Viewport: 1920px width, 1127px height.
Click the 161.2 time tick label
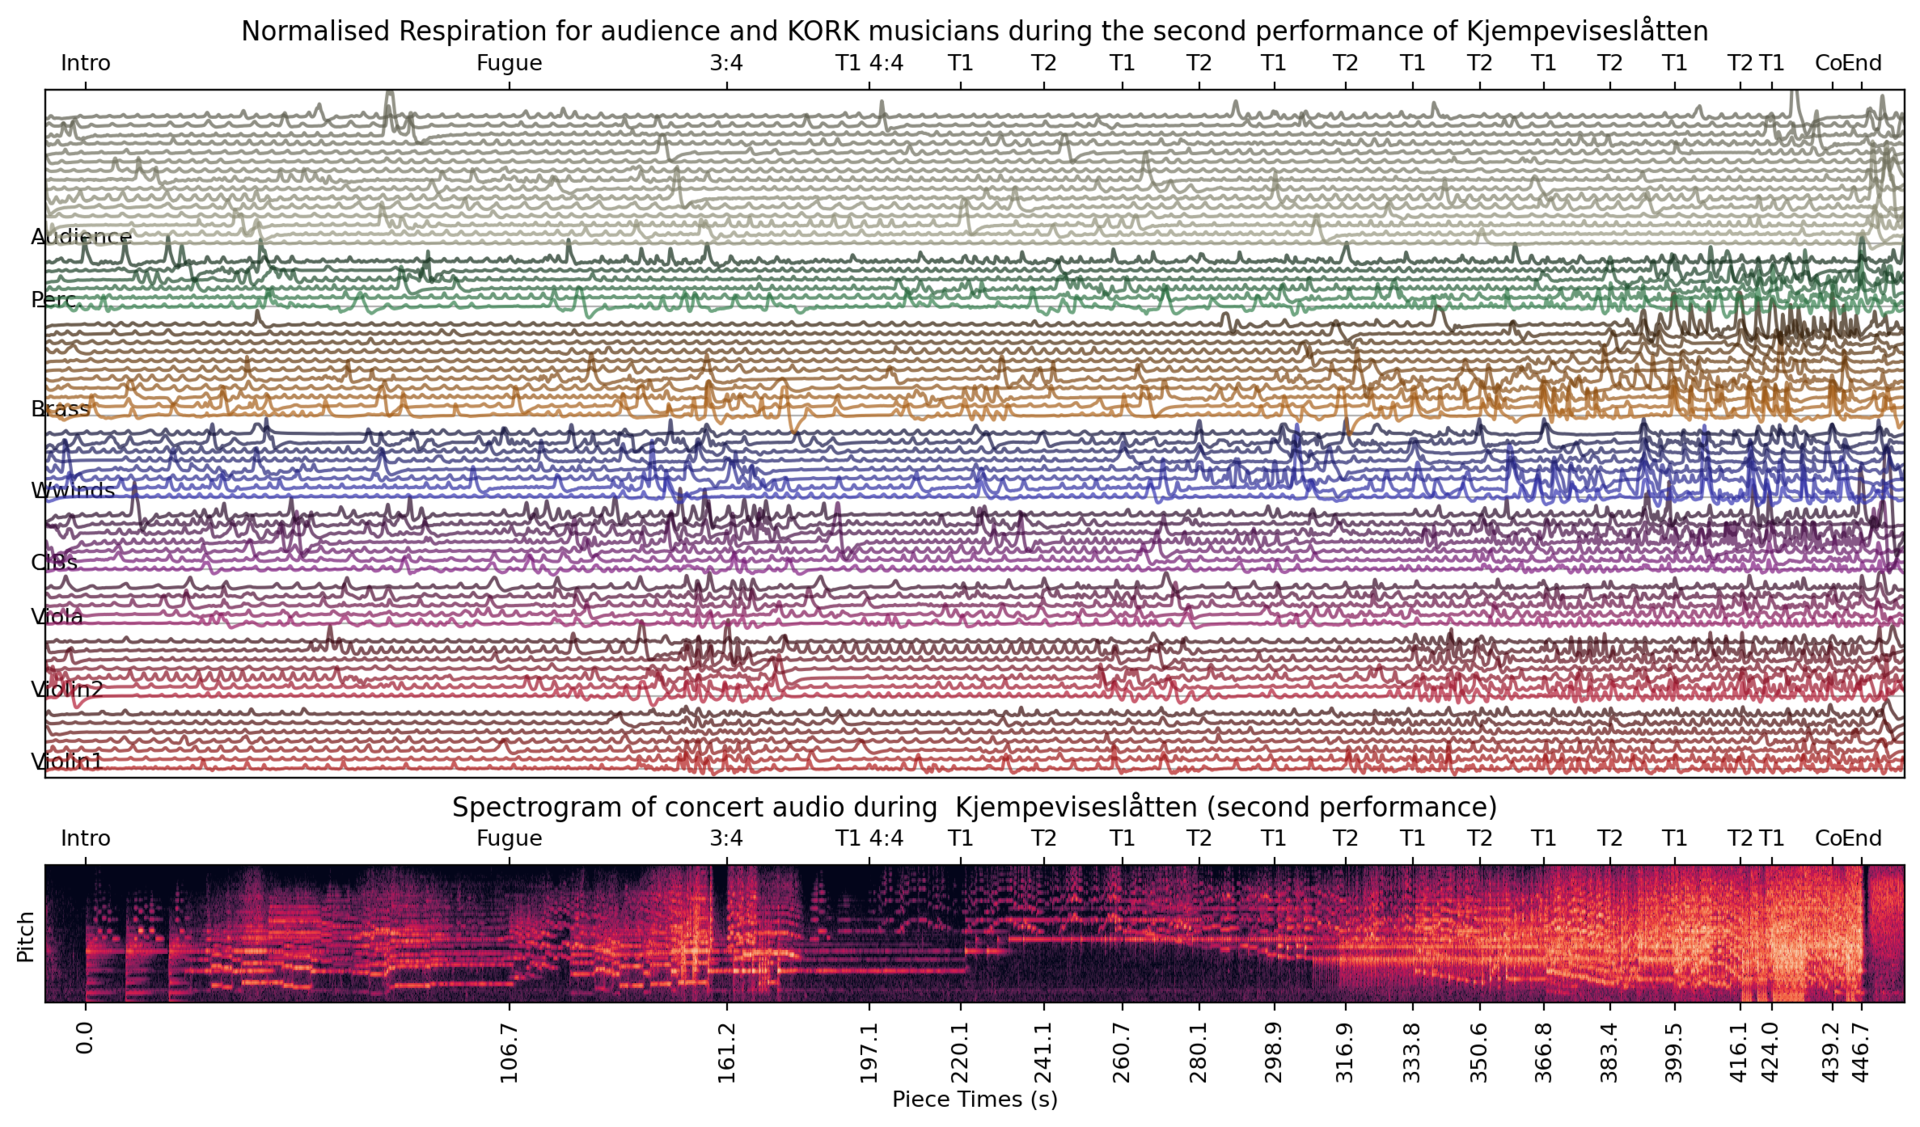pyautogui.click(x=726, y=1052)
